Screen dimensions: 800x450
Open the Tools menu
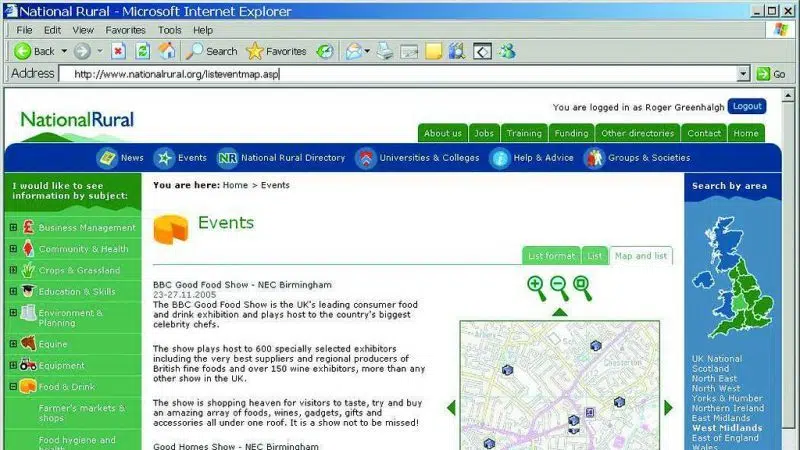click(170, 30)
